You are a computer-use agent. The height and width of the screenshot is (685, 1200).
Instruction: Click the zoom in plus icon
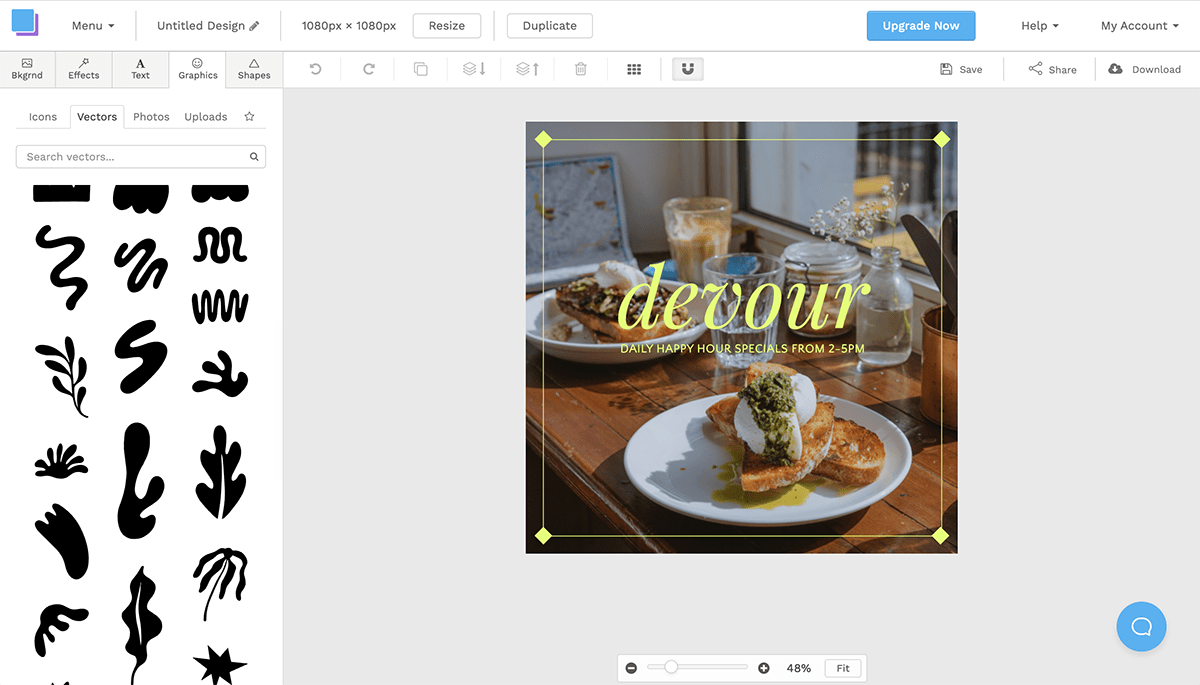(764, 668)
